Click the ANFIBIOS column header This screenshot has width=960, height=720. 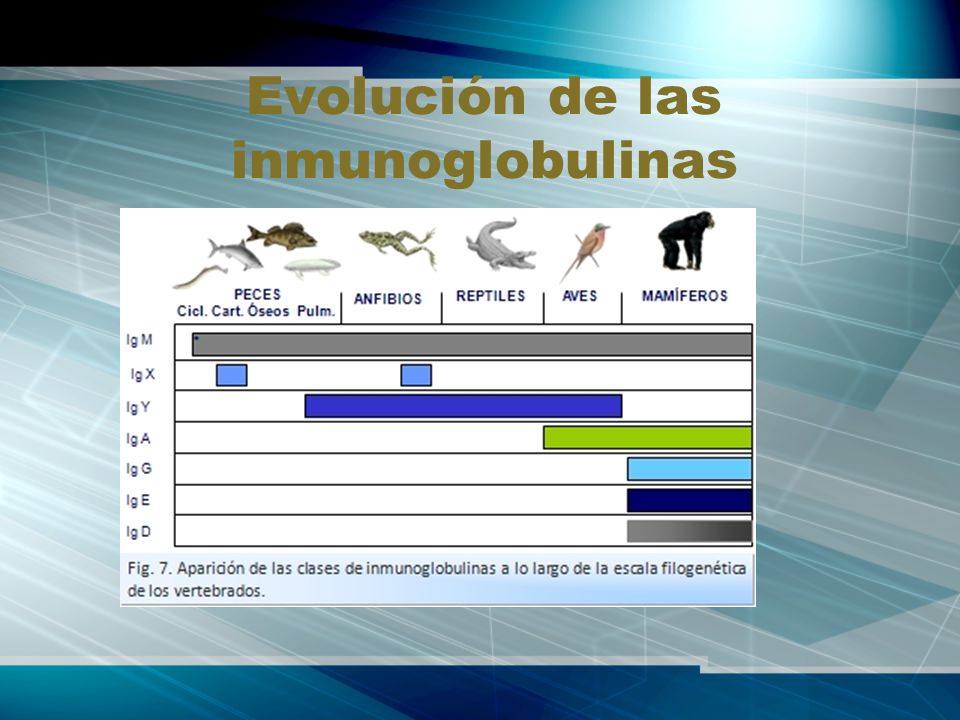(x=388, y=299)
